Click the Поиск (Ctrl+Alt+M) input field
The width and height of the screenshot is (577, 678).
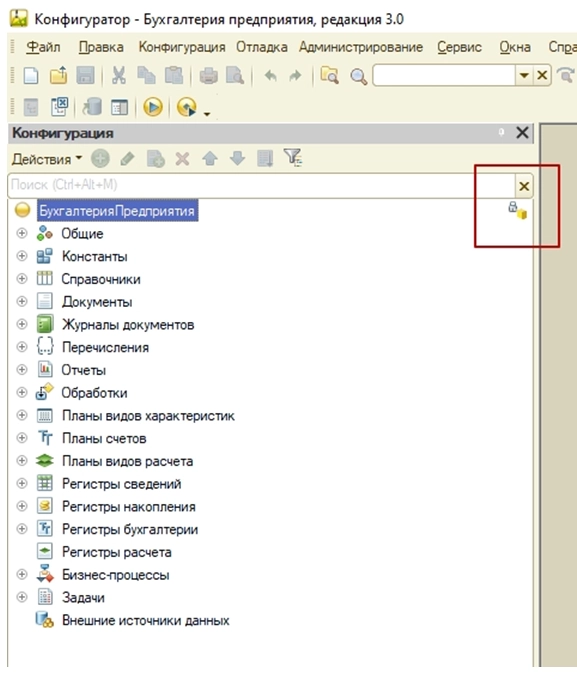pyautogui.click(x=261, y=185)
